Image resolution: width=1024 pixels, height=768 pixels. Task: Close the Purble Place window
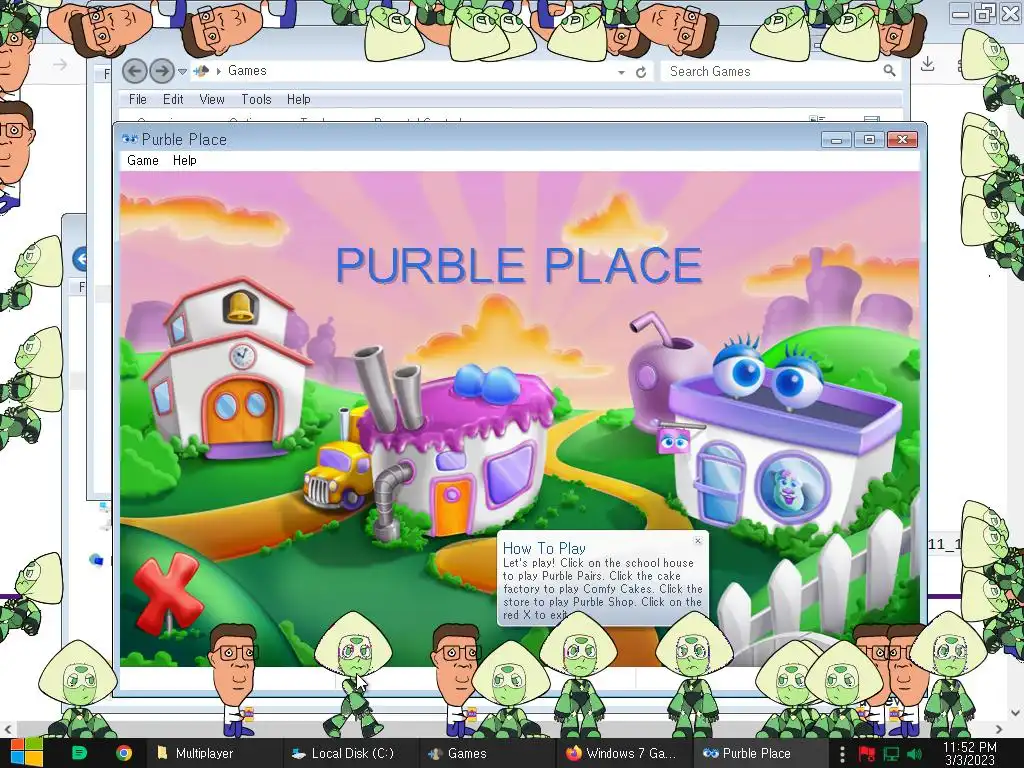[x=903, y=139]
